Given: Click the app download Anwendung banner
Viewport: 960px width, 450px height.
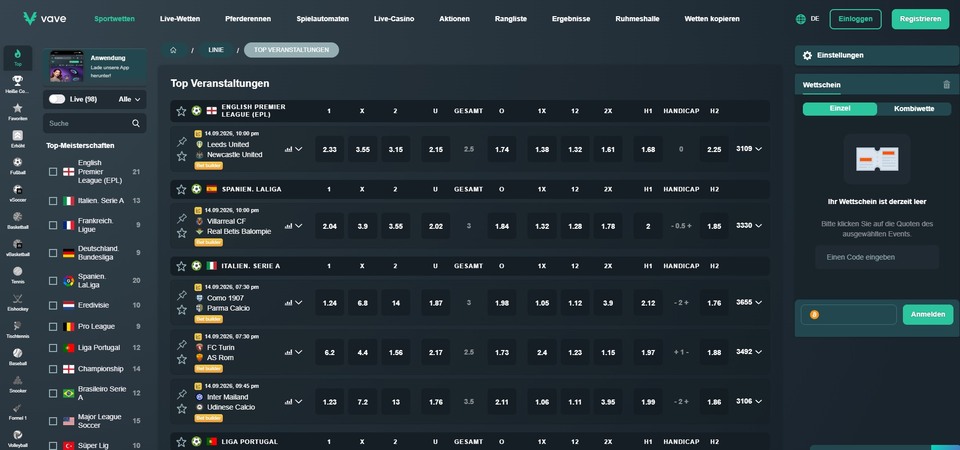Looking at the screenshot, I should point(95,67).
